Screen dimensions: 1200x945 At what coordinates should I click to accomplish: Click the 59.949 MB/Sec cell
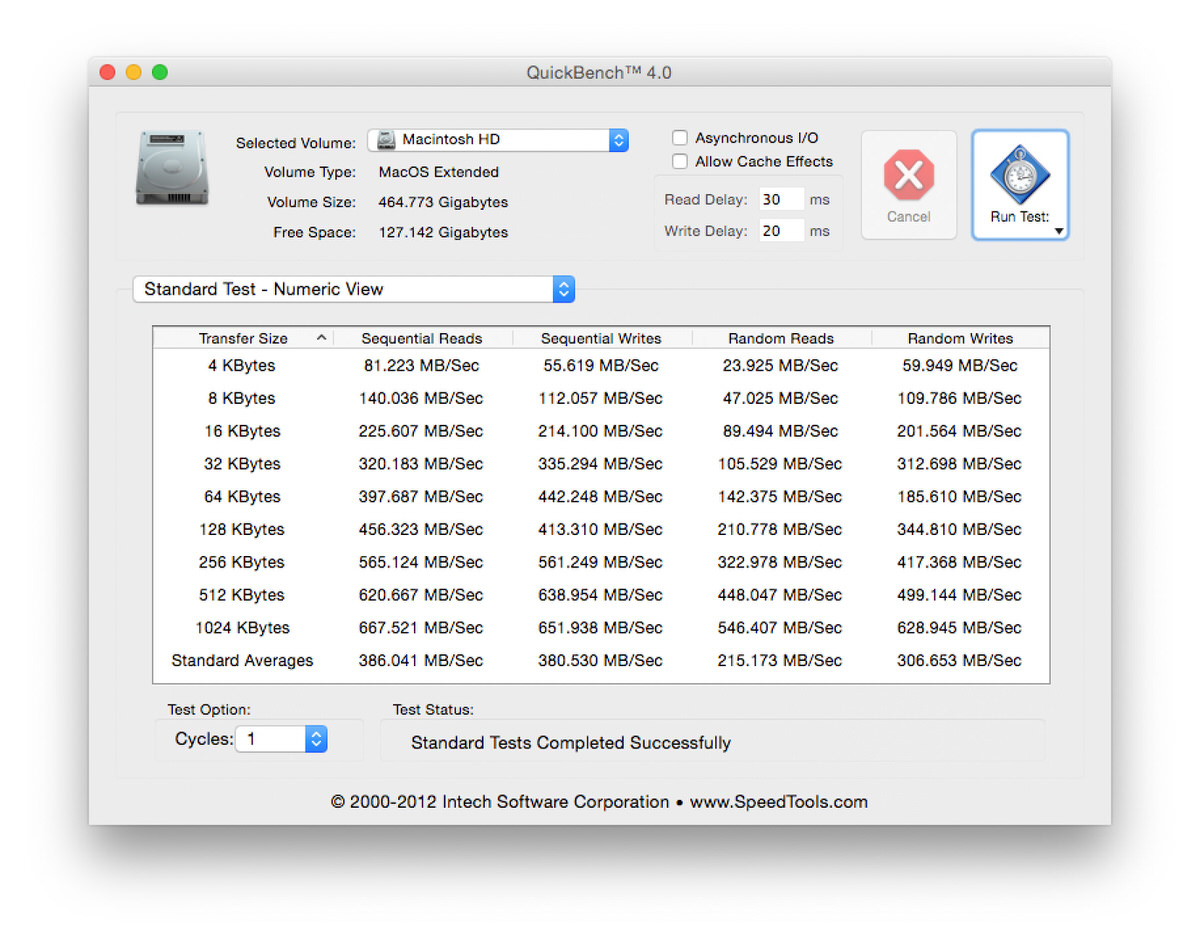(960, 366)
